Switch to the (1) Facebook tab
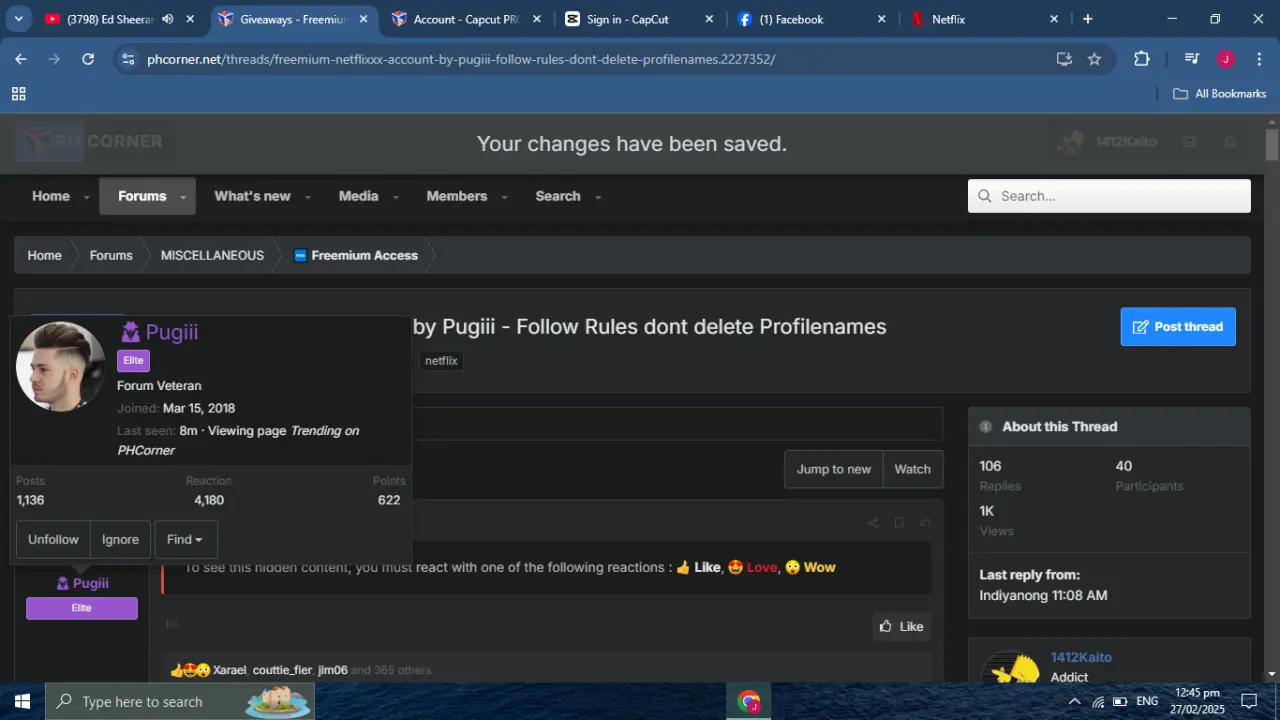Image resolution: width=1280 pixels, height=720 pixels. (x=812, y=19)
